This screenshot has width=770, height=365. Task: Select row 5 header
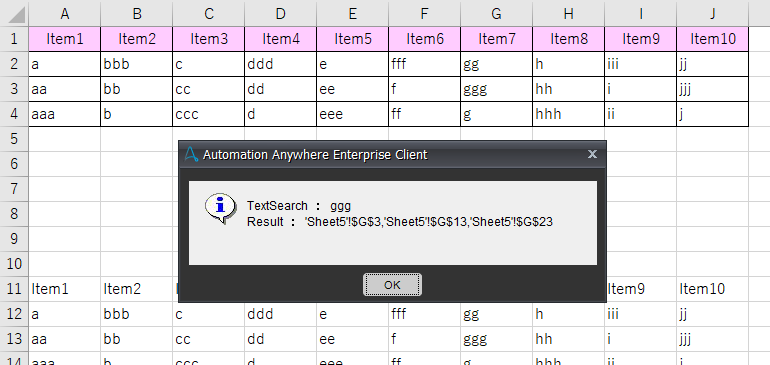[14, 139]
